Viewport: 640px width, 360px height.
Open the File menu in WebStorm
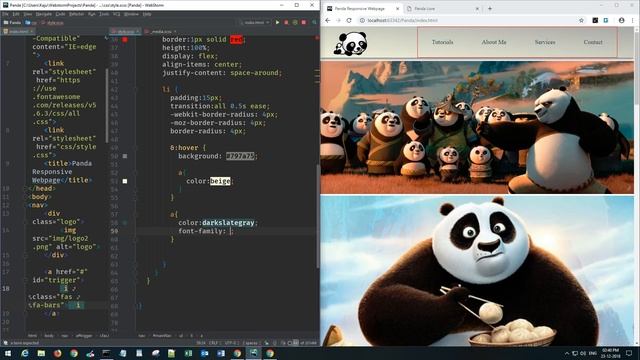pos(6,14)
